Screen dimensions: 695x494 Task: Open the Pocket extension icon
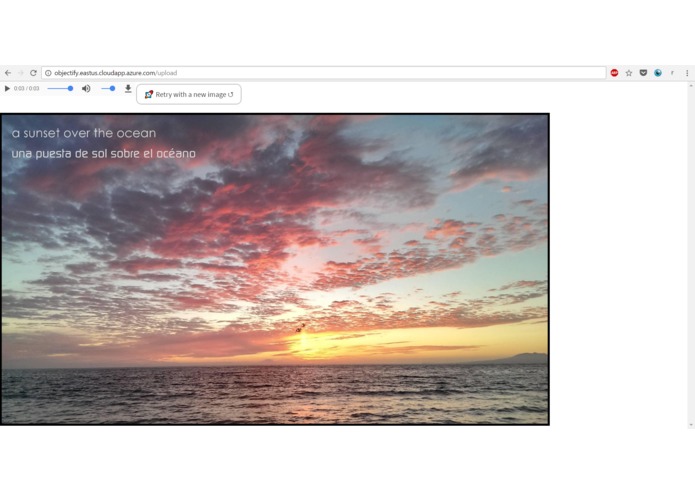pyautogui.click(x=643, y=73)
